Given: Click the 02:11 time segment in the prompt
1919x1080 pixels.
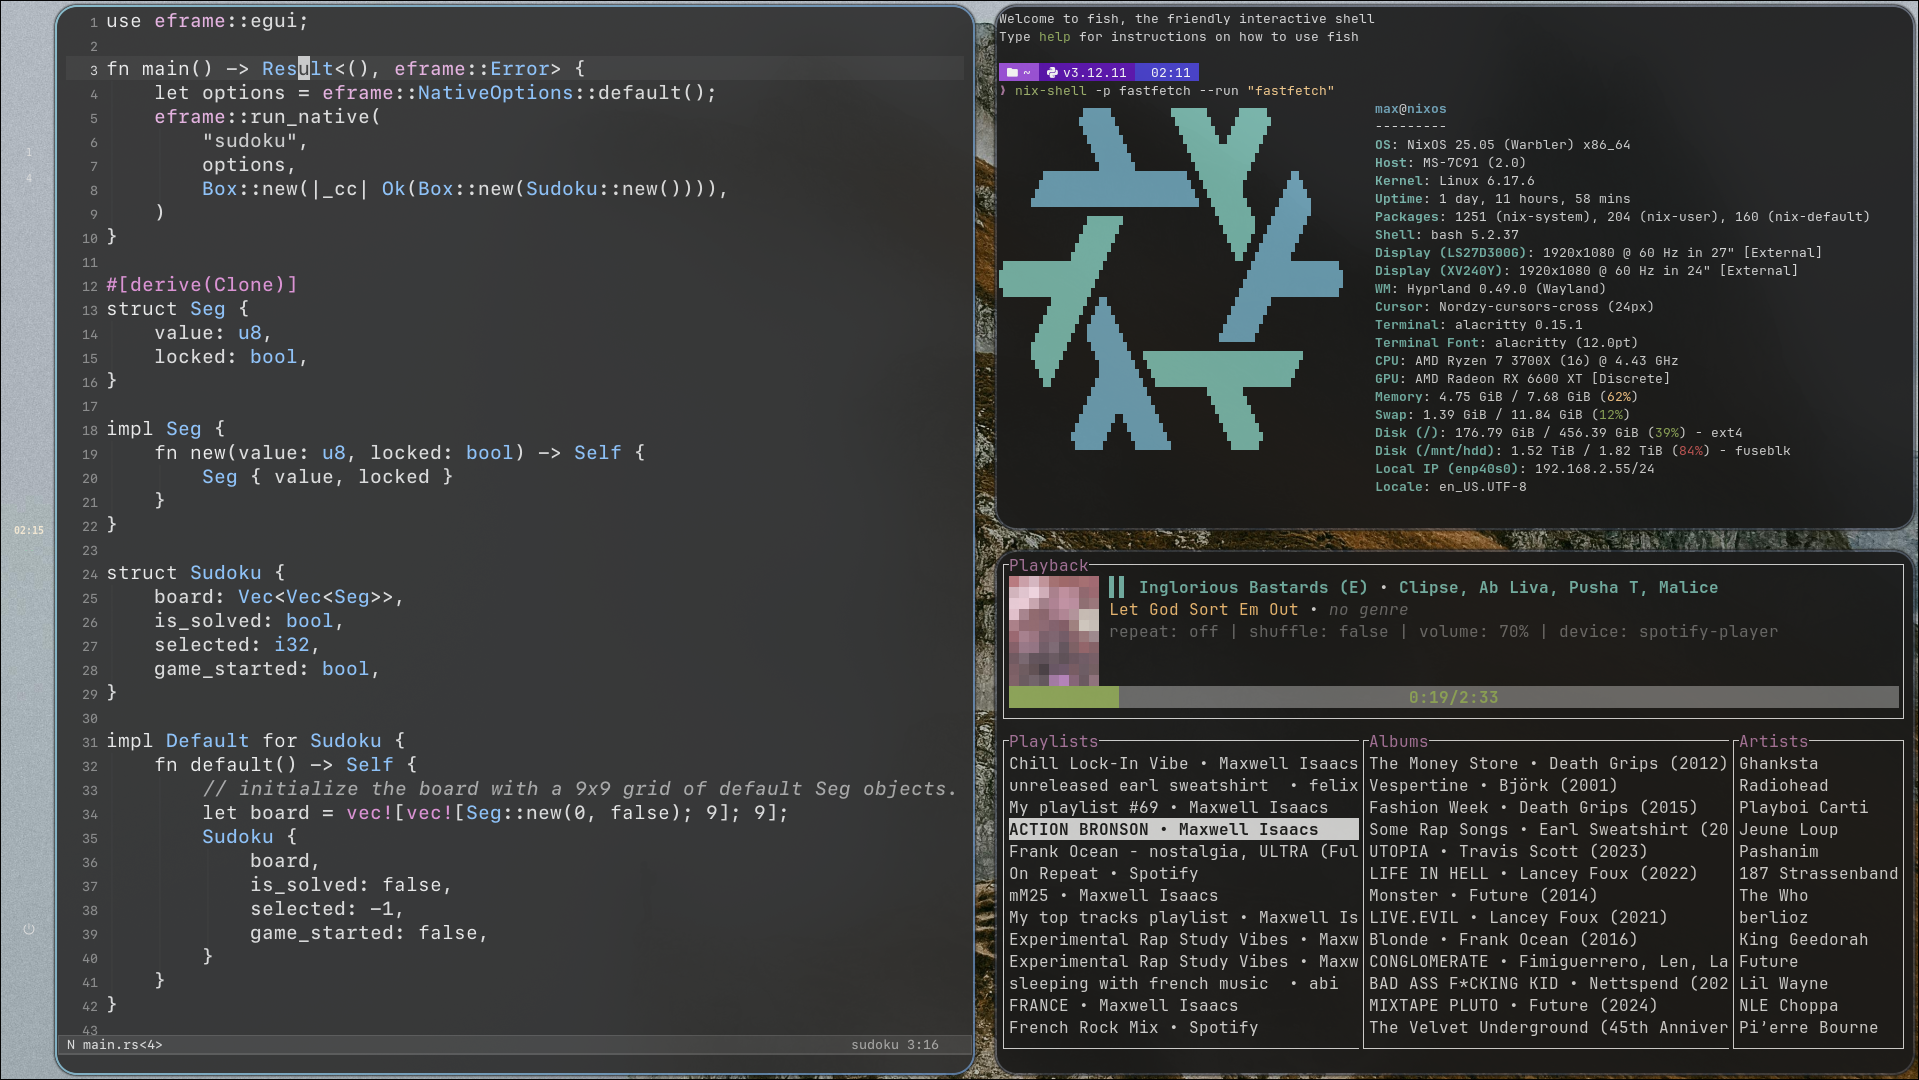Looking at the screenshot, I should (x=1170, y=72).
